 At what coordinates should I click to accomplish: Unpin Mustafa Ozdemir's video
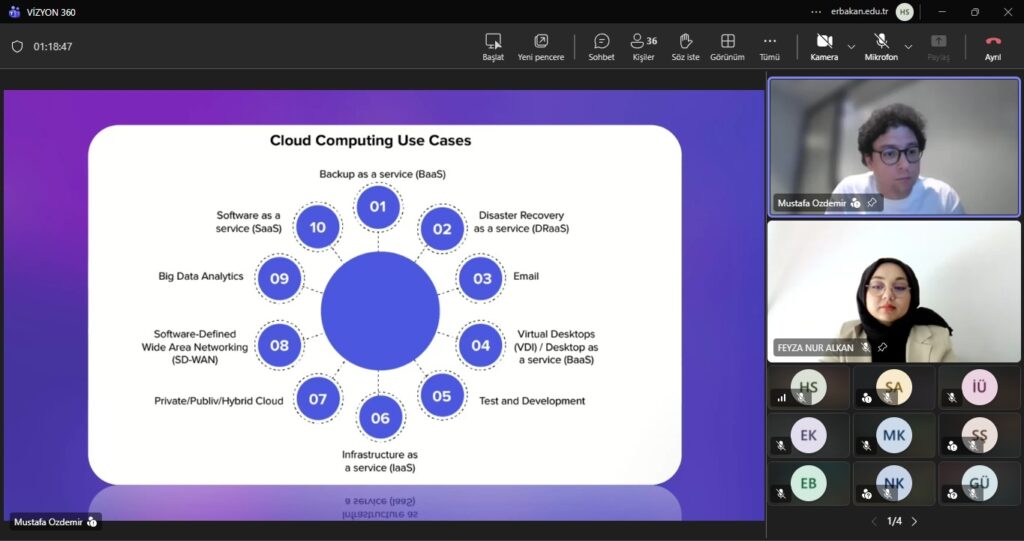(872, 203)
